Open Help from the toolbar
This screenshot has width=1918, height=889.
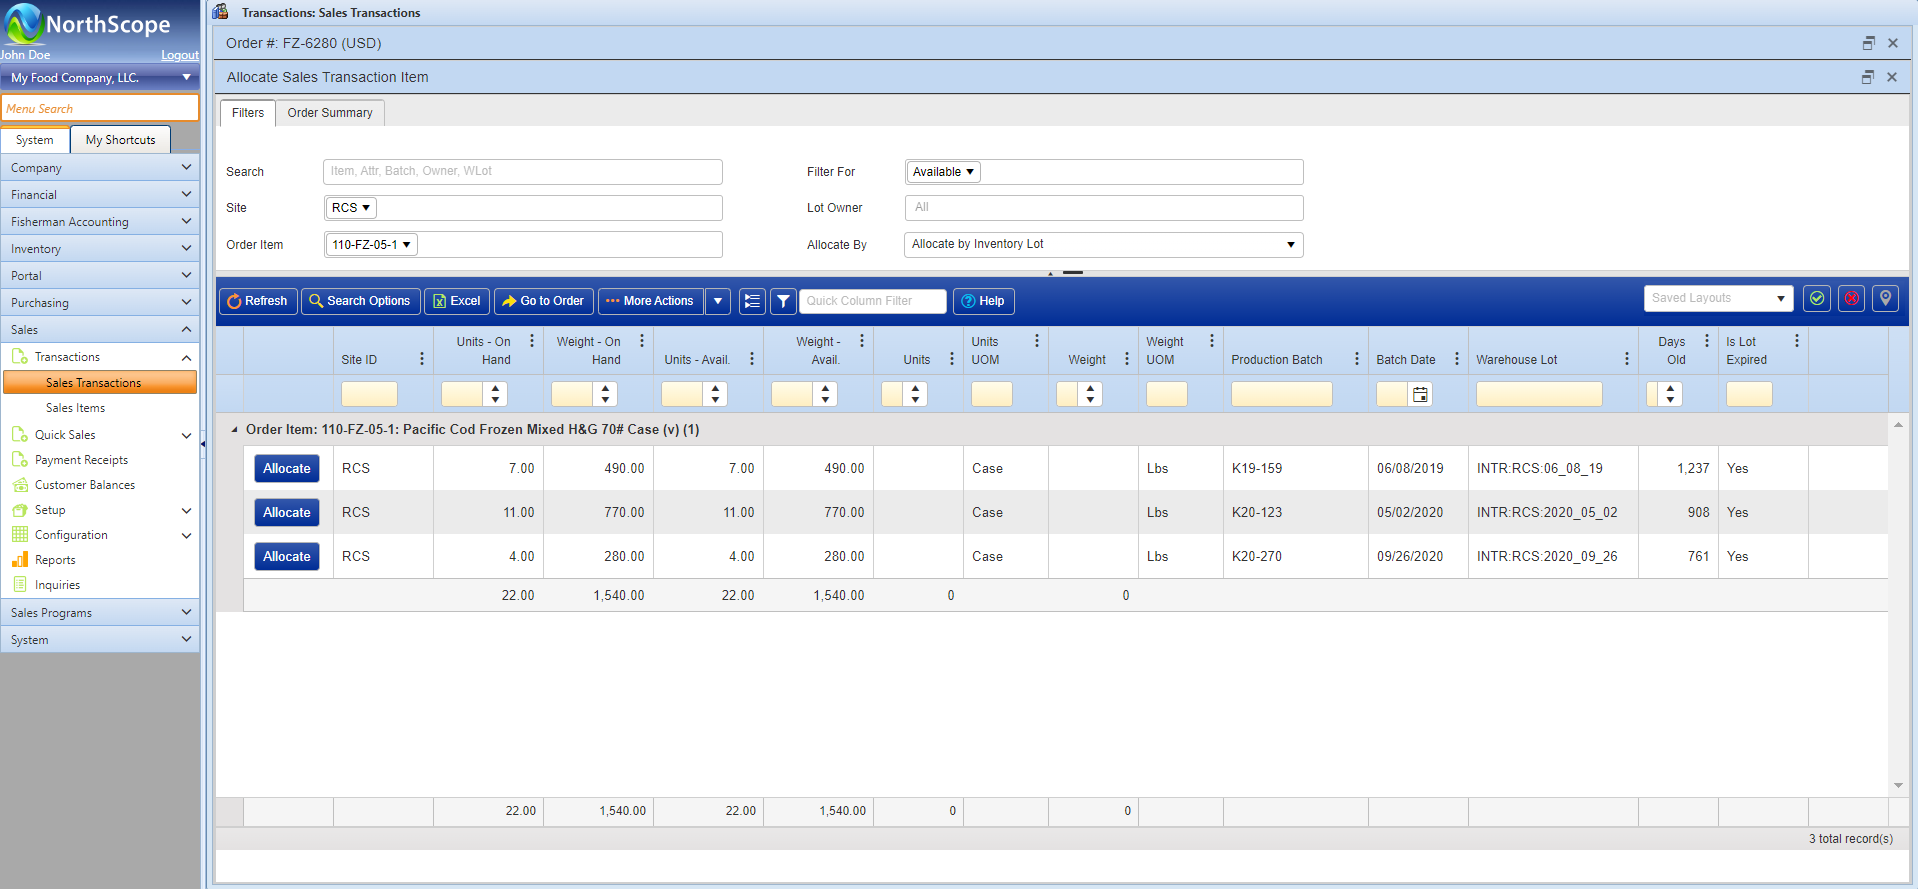click(x=983, y=301)
